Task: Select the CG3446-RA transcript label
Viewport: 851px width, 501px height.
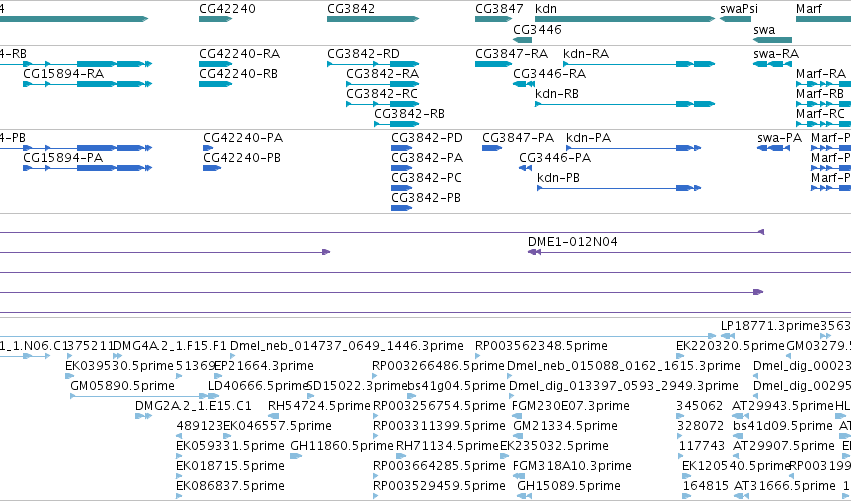Action: coord(550,73)
